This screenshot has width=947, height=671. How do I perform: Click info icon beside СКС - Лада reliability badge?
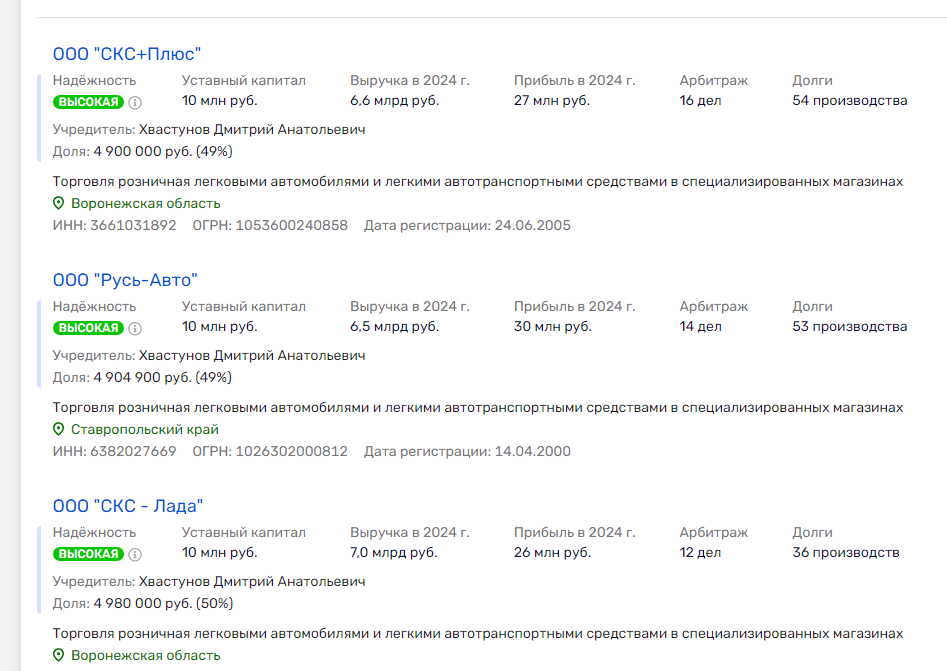click(x=136, y=554)
